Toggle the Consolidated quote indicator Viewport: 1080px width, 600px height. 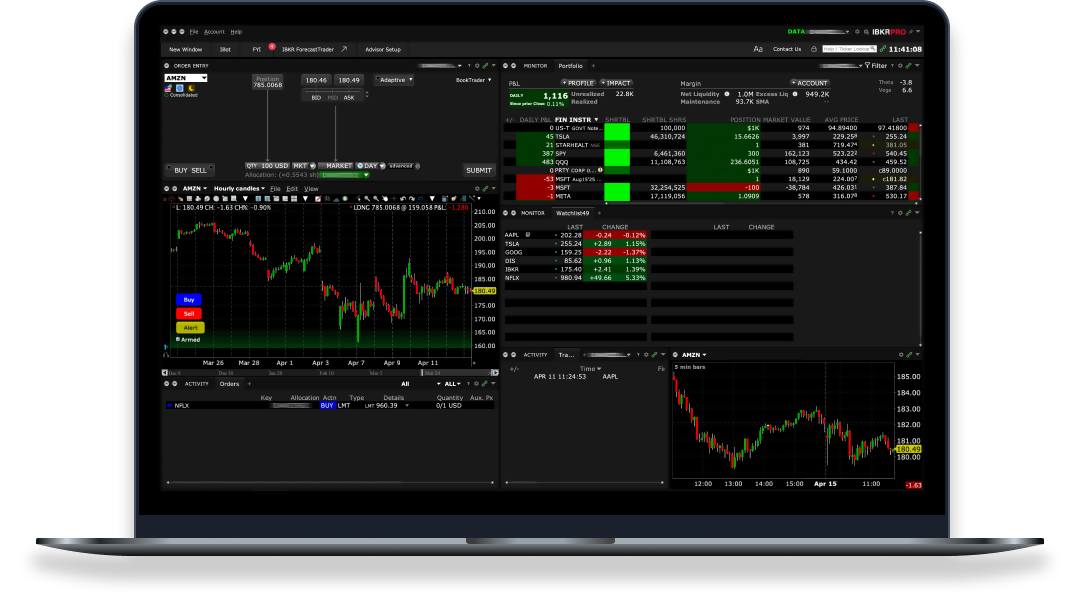[x=183, y=95]
